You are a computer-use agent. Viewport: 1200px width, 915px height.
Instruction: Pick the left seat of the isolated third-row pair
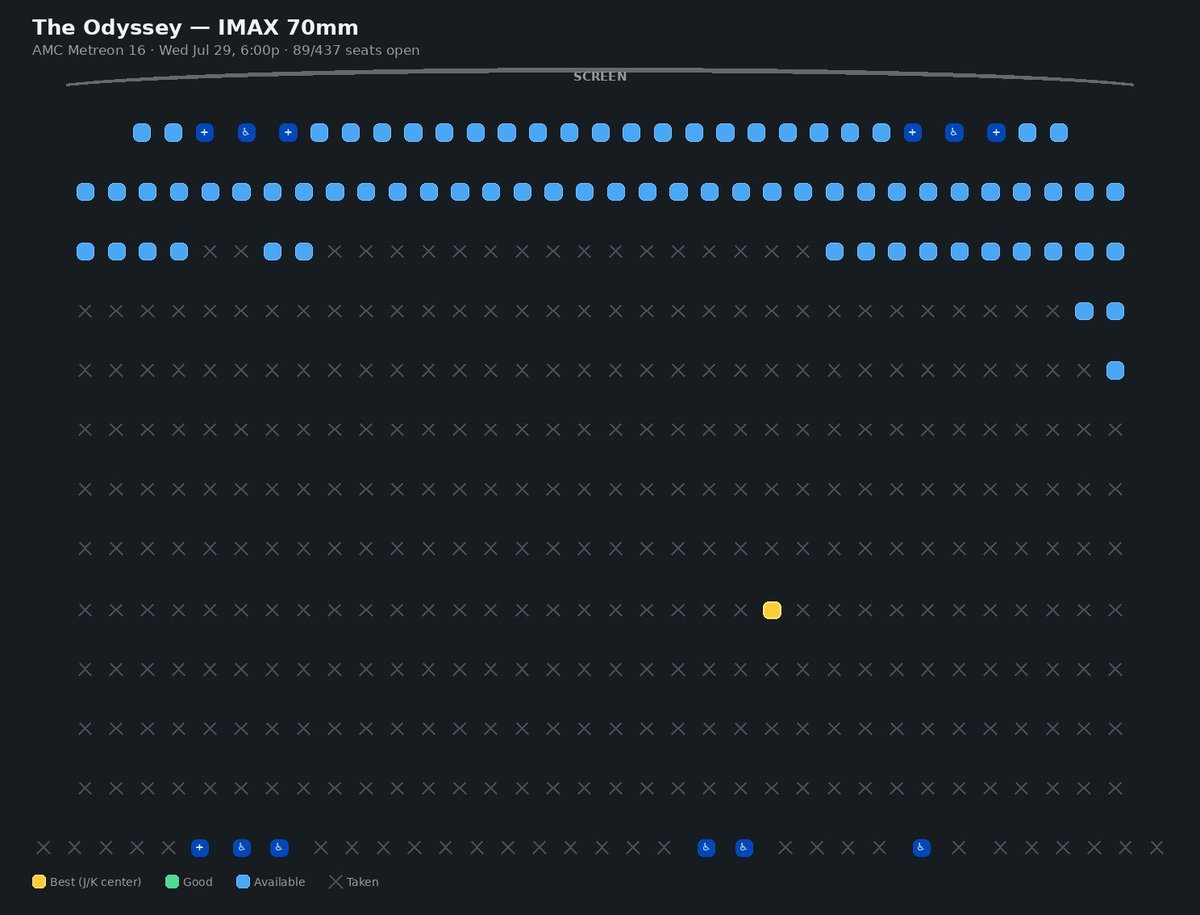(273, 251)
